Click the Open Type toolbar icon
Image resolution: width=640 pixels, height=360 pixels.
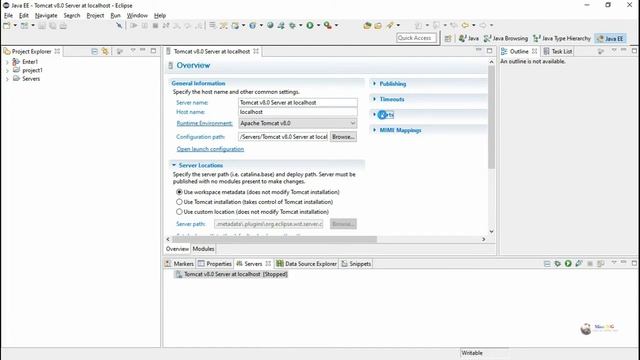367,25
